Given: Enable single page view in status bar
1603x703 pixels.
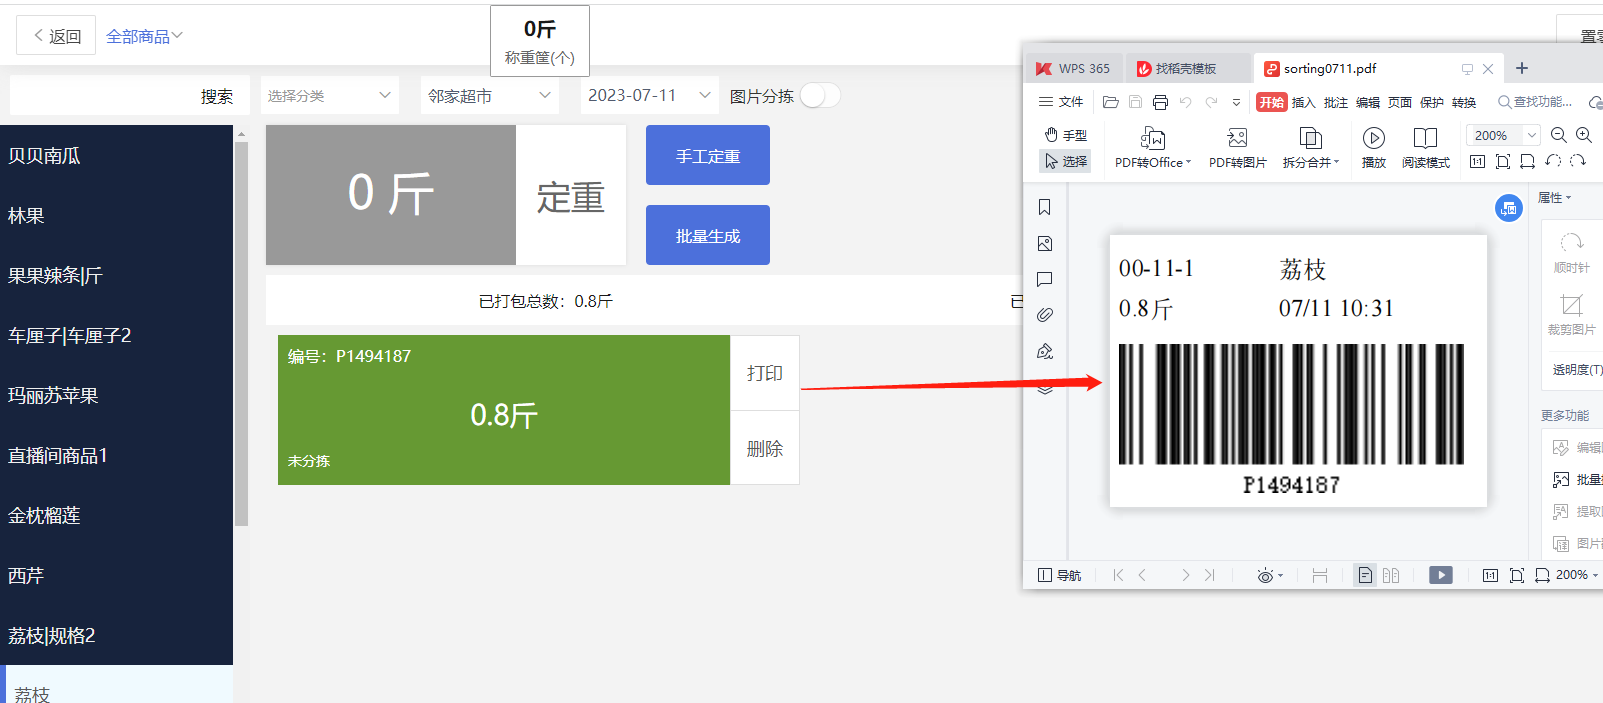Looking at the screenshot, I should [1365, 575].
